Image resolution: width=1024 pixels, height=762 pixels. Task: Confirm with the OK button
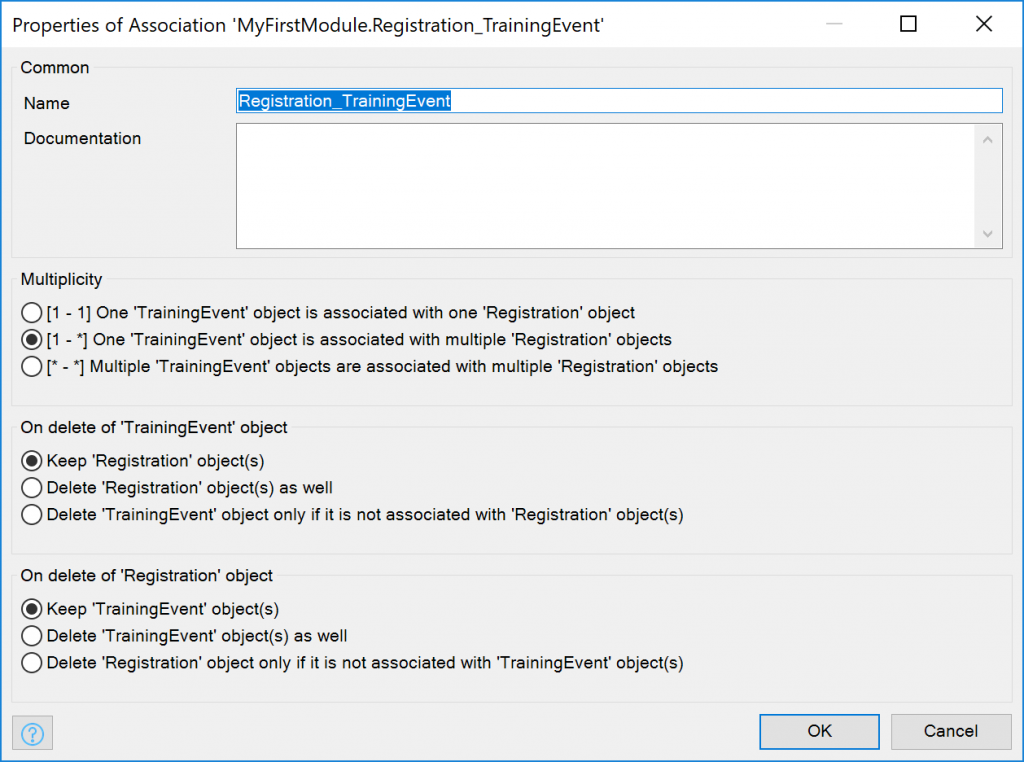[x=819, y=731]
